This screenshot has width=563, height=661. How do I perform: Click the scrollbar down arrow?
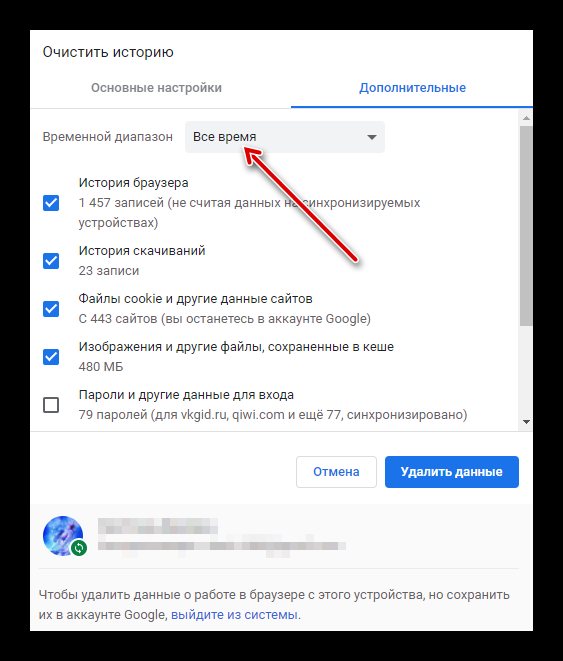pyautogui.click(x=526, y=422)
